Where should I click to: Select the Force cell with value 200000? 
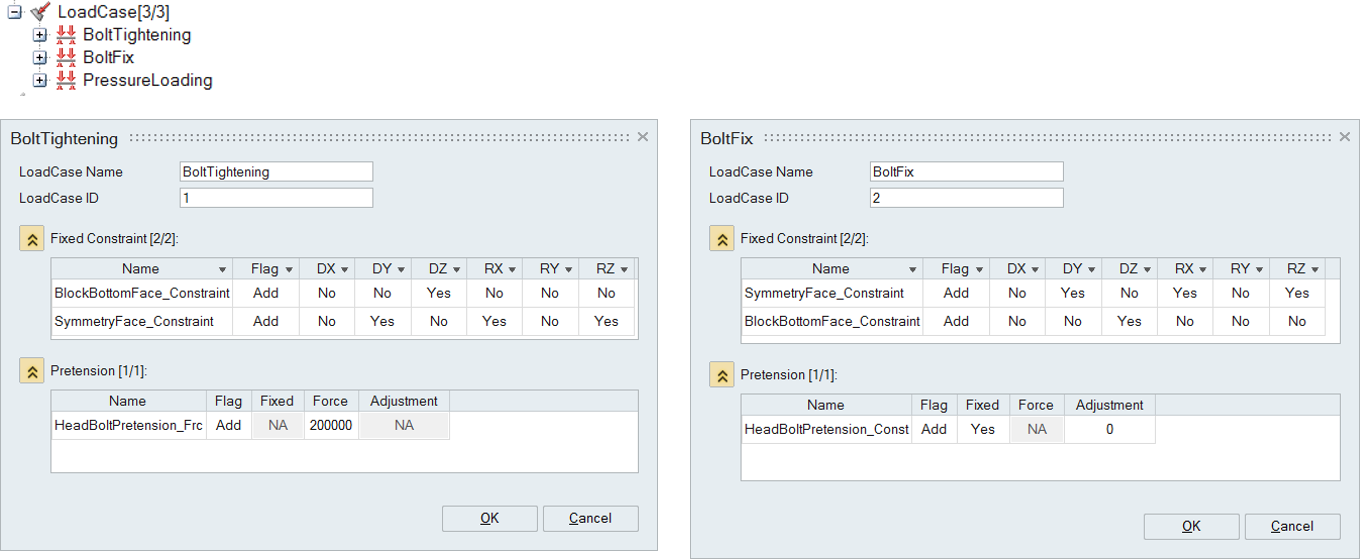tap(330, 425)
